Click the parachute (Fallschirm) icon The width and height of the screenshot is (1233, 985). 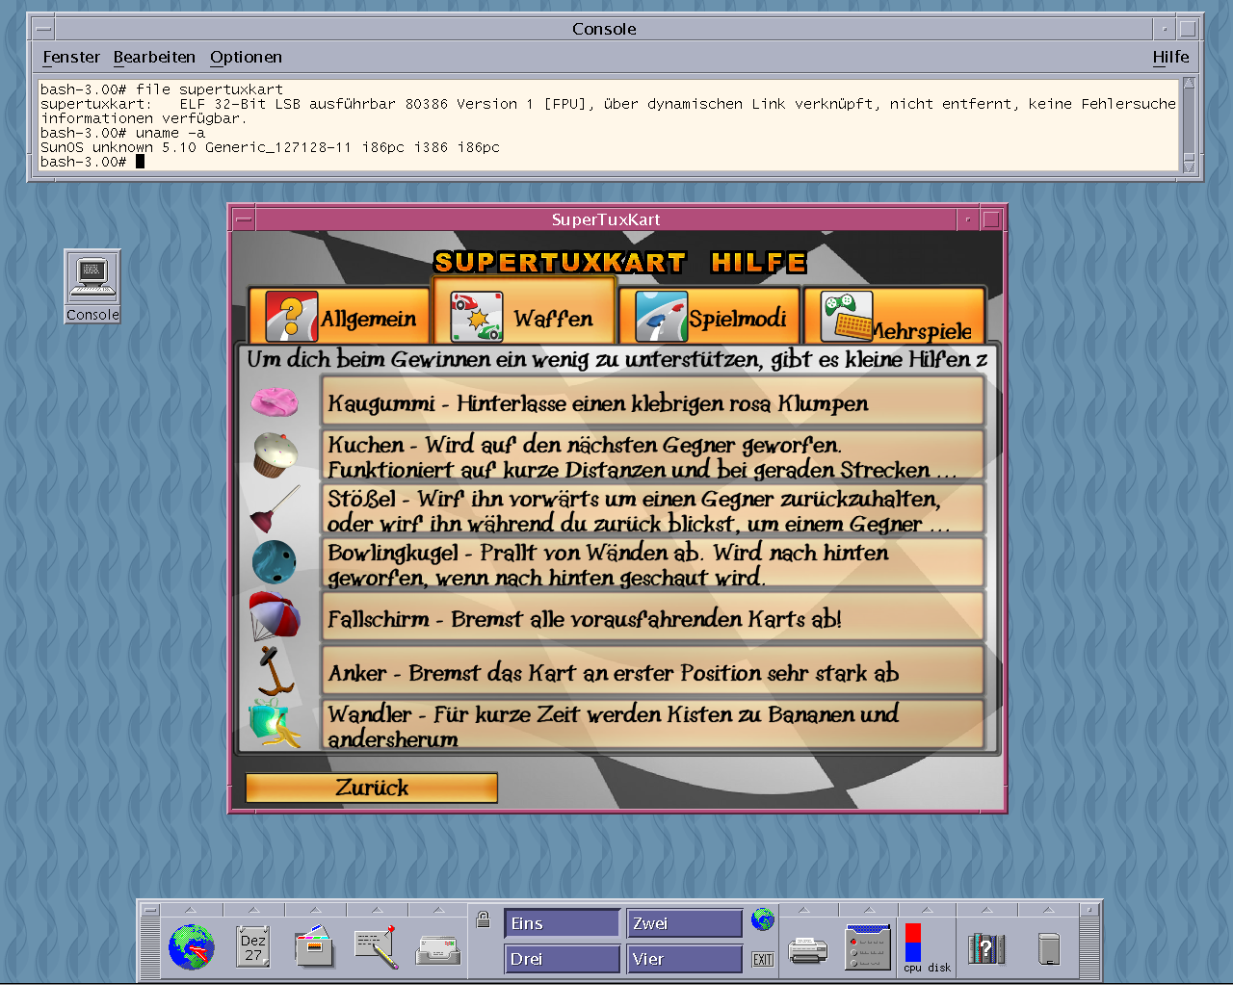pyautogui.click(x=274, y=616)
